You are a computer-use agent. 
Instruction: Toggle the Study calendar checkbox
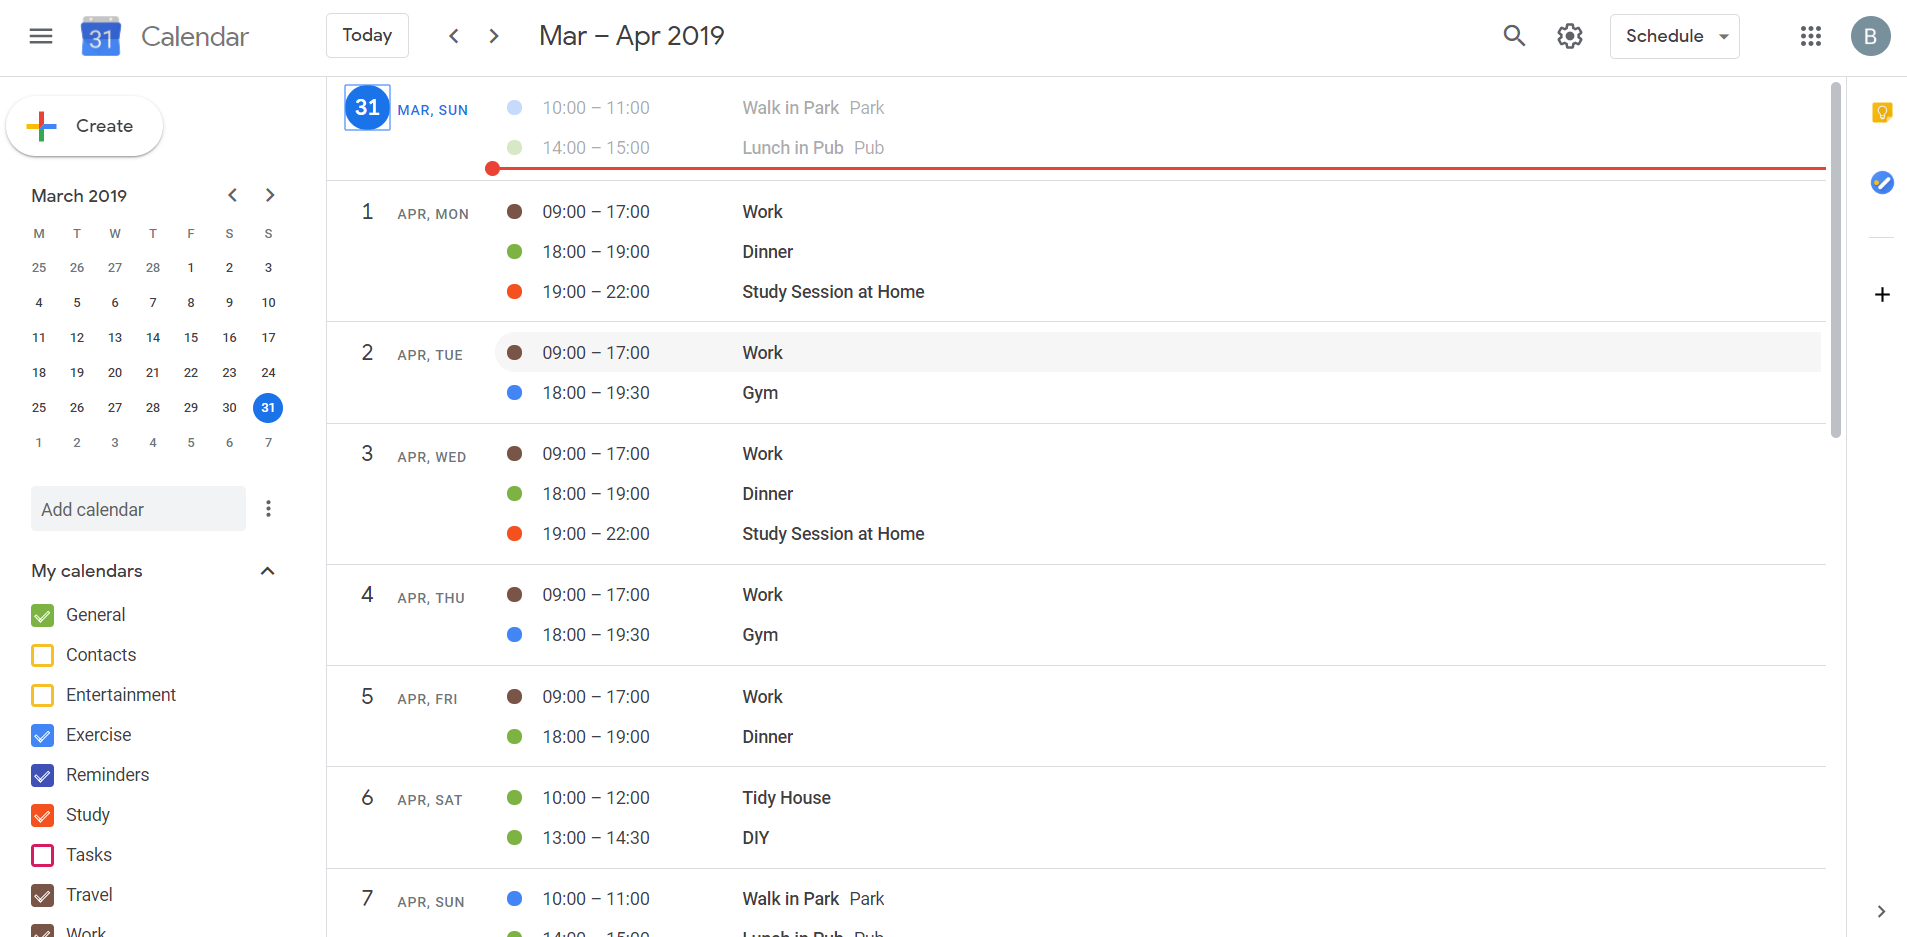pyautogui.click(x=42, y=815)
